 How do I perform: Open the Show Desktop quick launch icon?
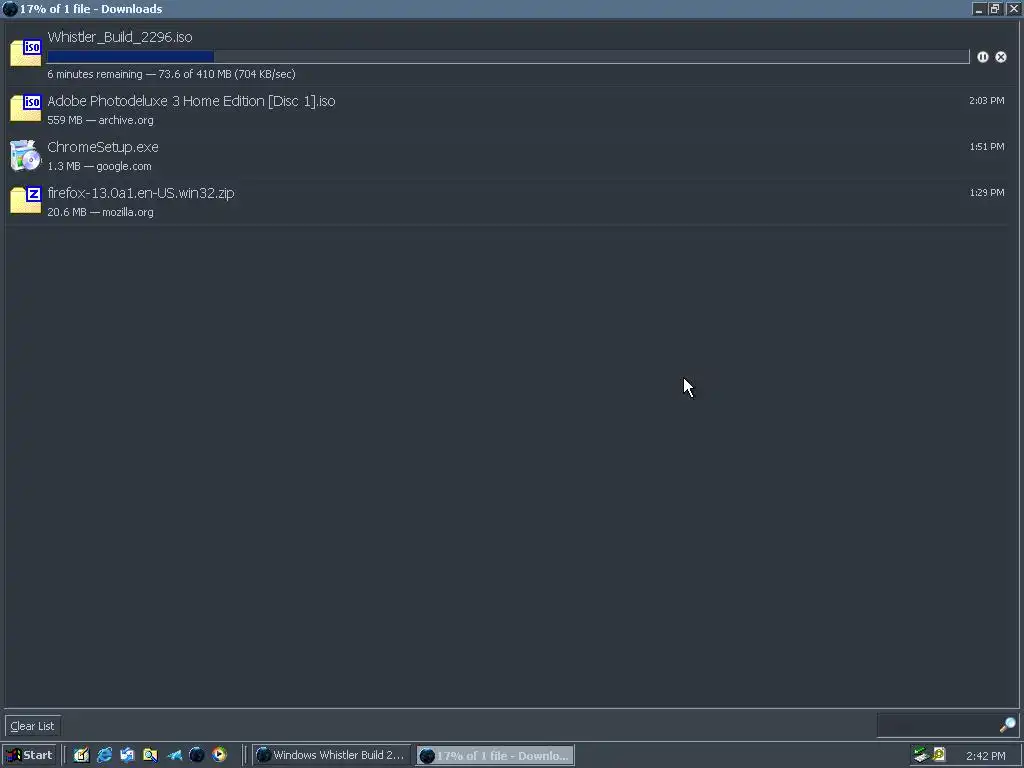[x=82, y=755]
